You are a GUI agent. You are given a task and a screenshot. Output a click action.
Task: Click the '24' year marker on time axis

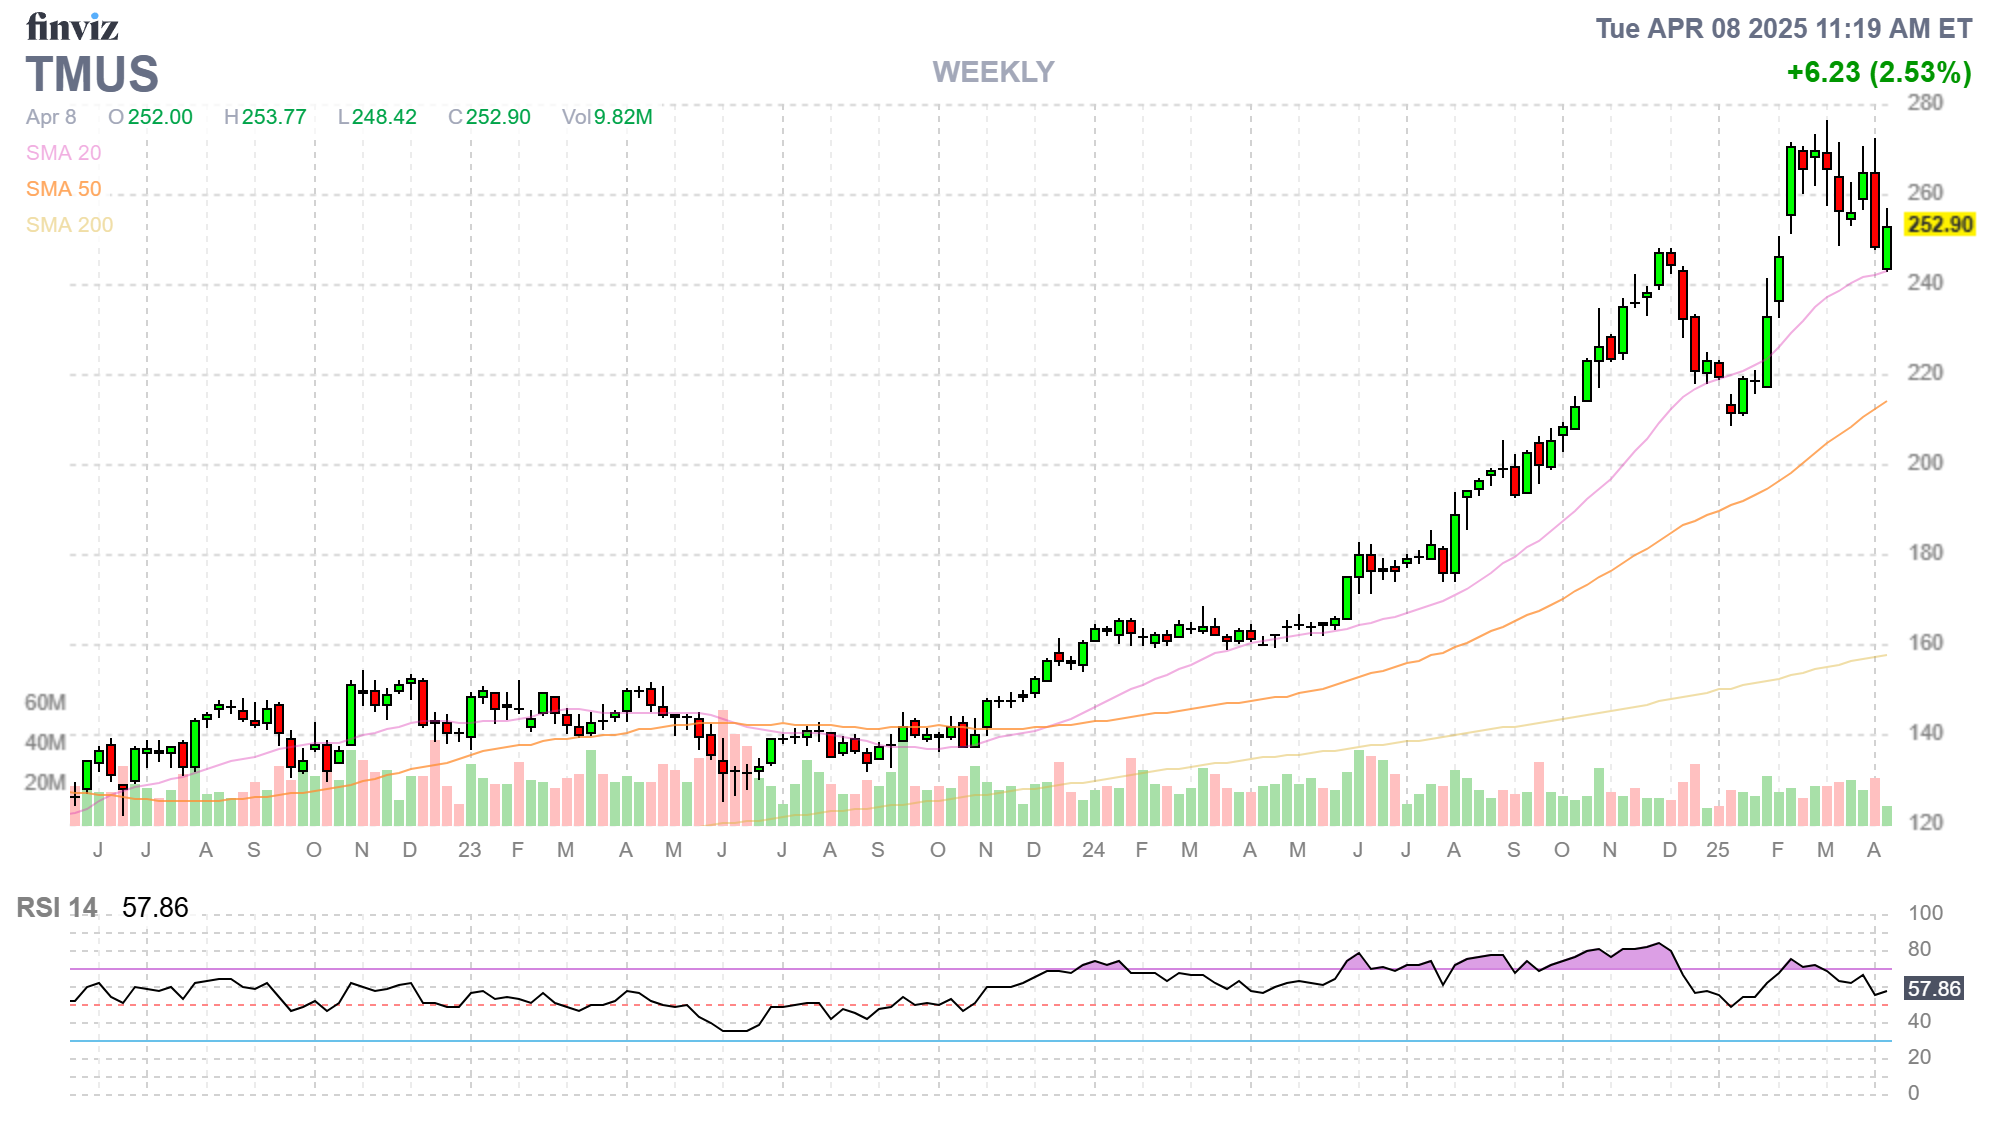[x=1093, y=850]
